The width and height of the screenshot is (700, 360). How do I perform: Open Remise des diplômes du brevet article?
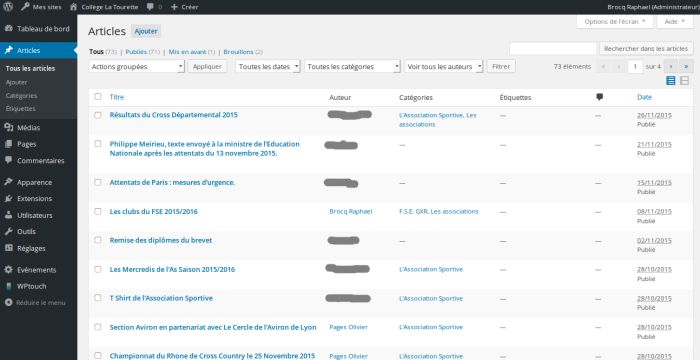pos(161,240)
